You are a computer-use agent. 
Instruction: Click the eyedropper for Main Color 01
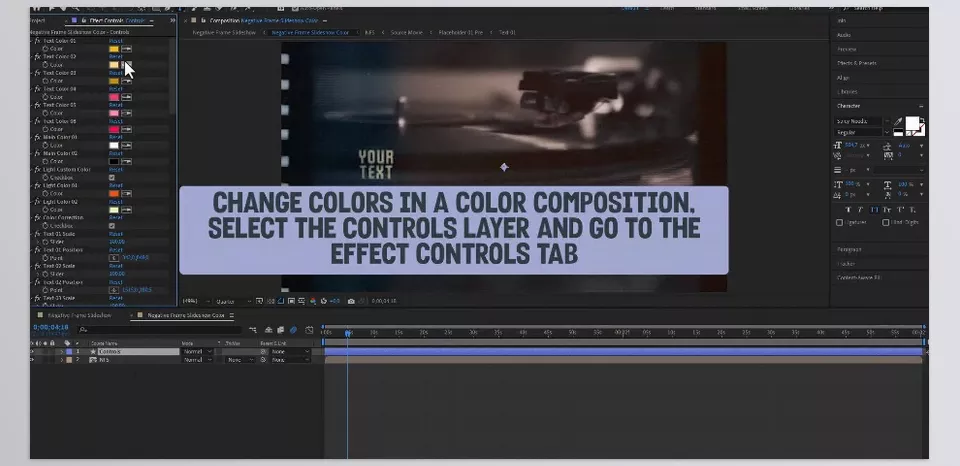point(127,145)
